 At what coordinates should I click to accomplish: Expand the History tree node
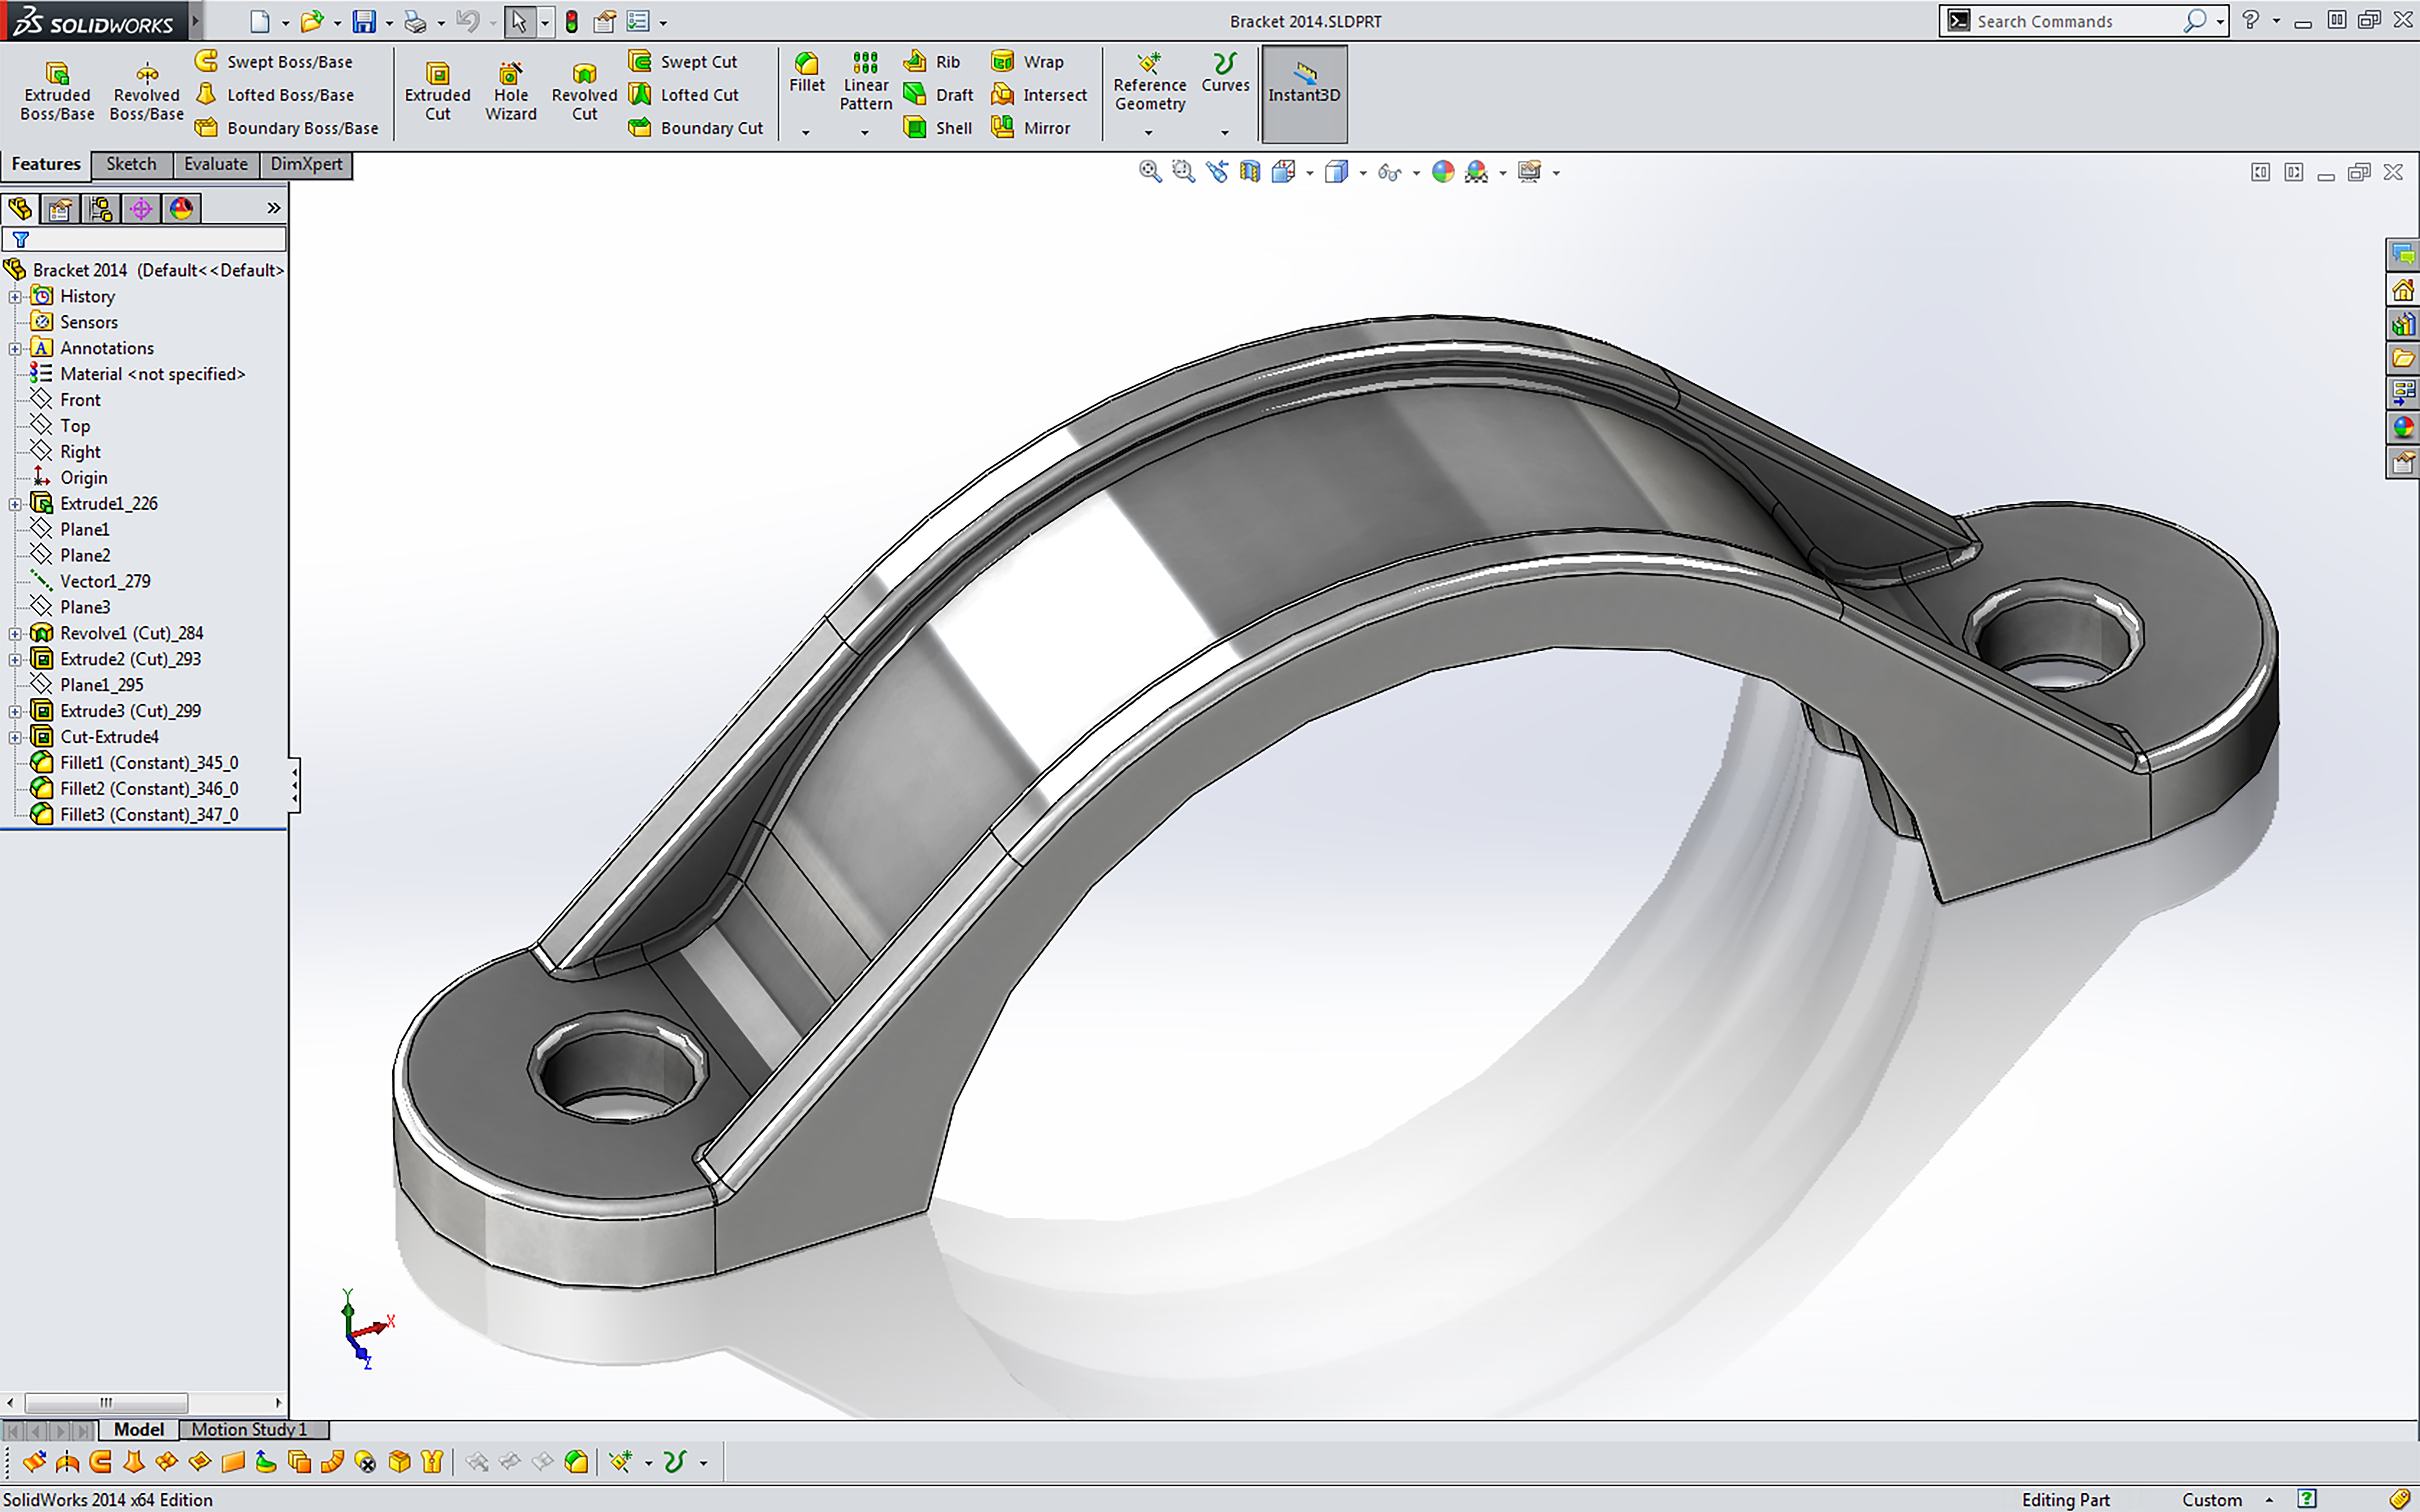pos(15,297)
